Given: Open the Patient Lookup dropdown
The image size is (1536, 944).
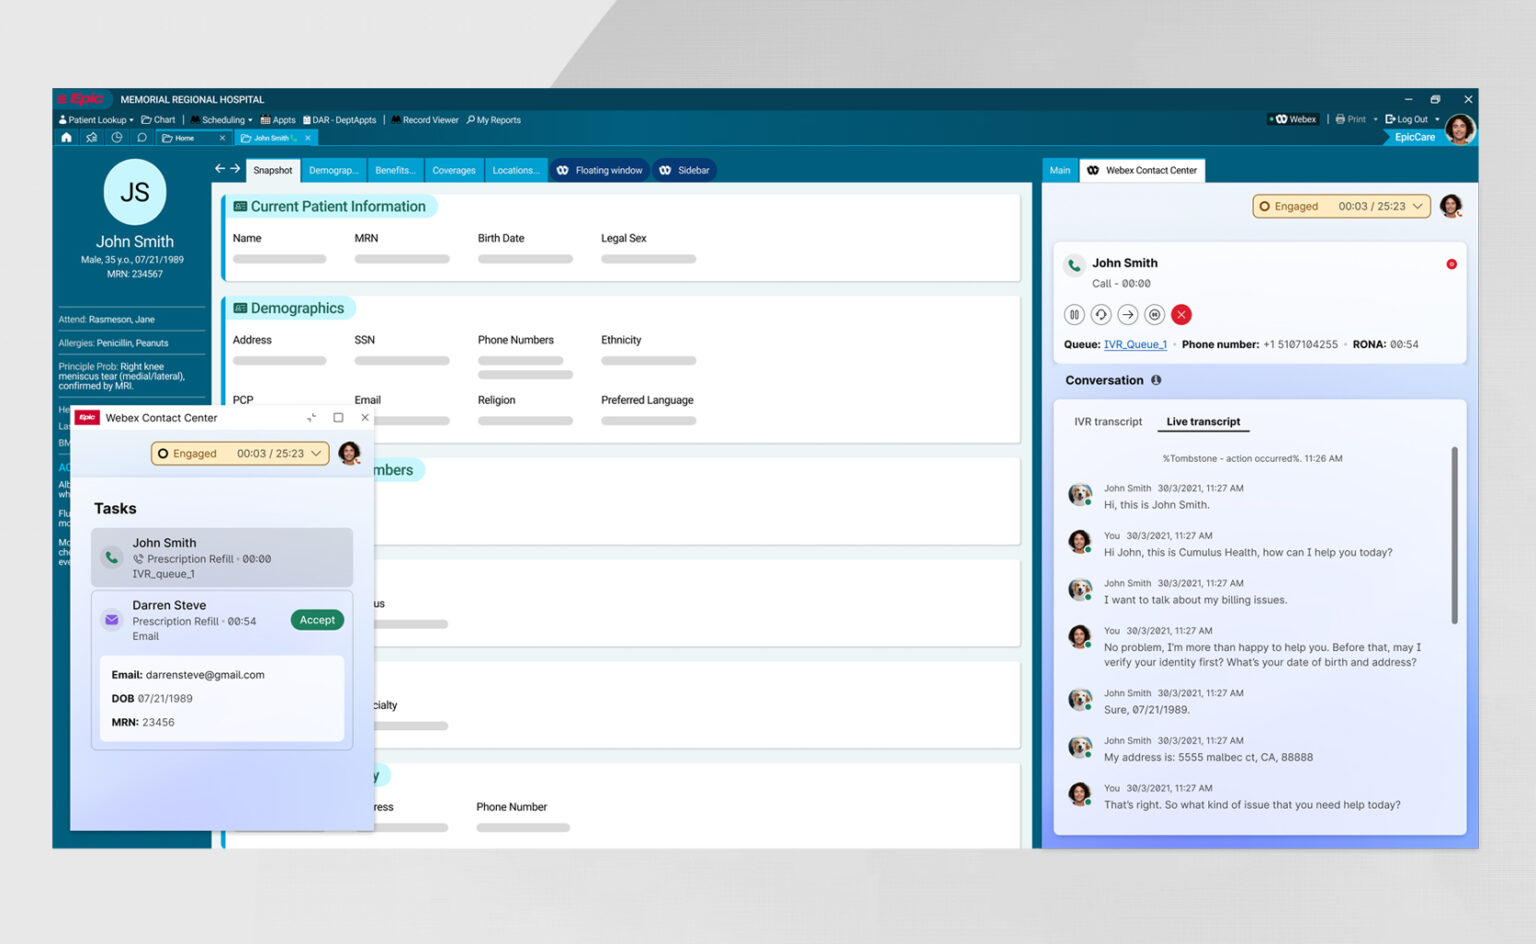Looking at the screenshot, I should (95, 119).
